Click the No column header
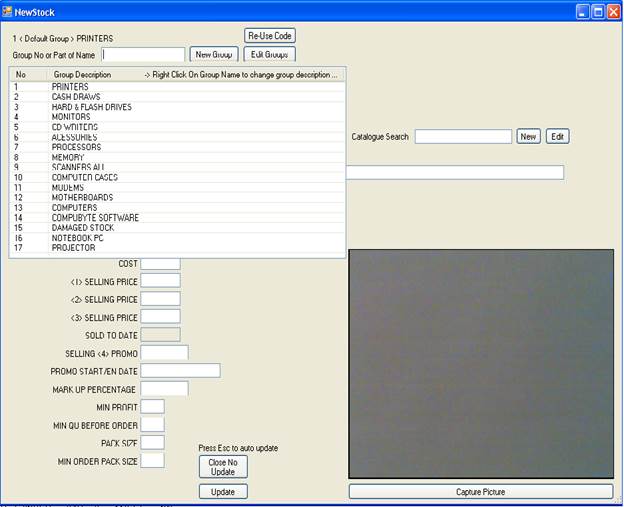624x507 pixels. (29, 75)
